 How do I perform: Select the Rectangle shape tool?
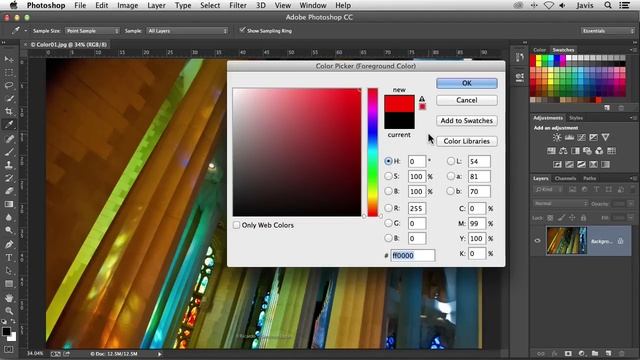pos(9,284)
